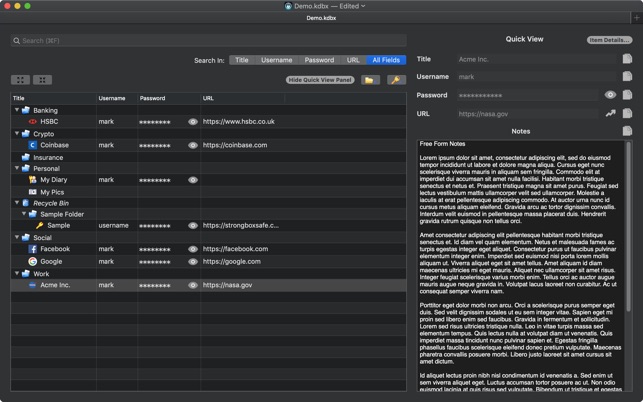Click the Quick View URL field
This screenshot has height=402, width=643.
pyautogui.click(x=527, y=114)
